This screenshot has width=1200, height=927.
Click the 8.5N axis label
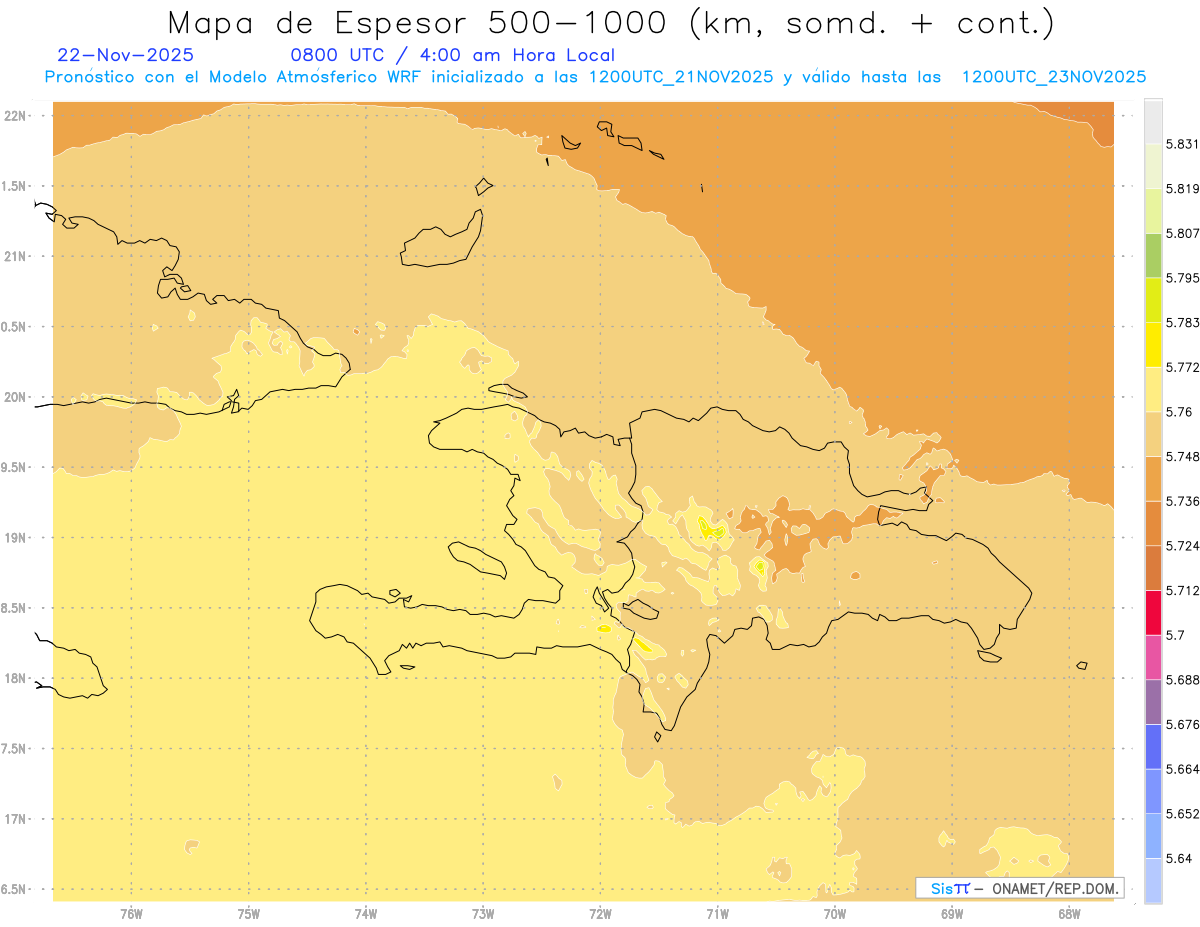coord(15,609)
